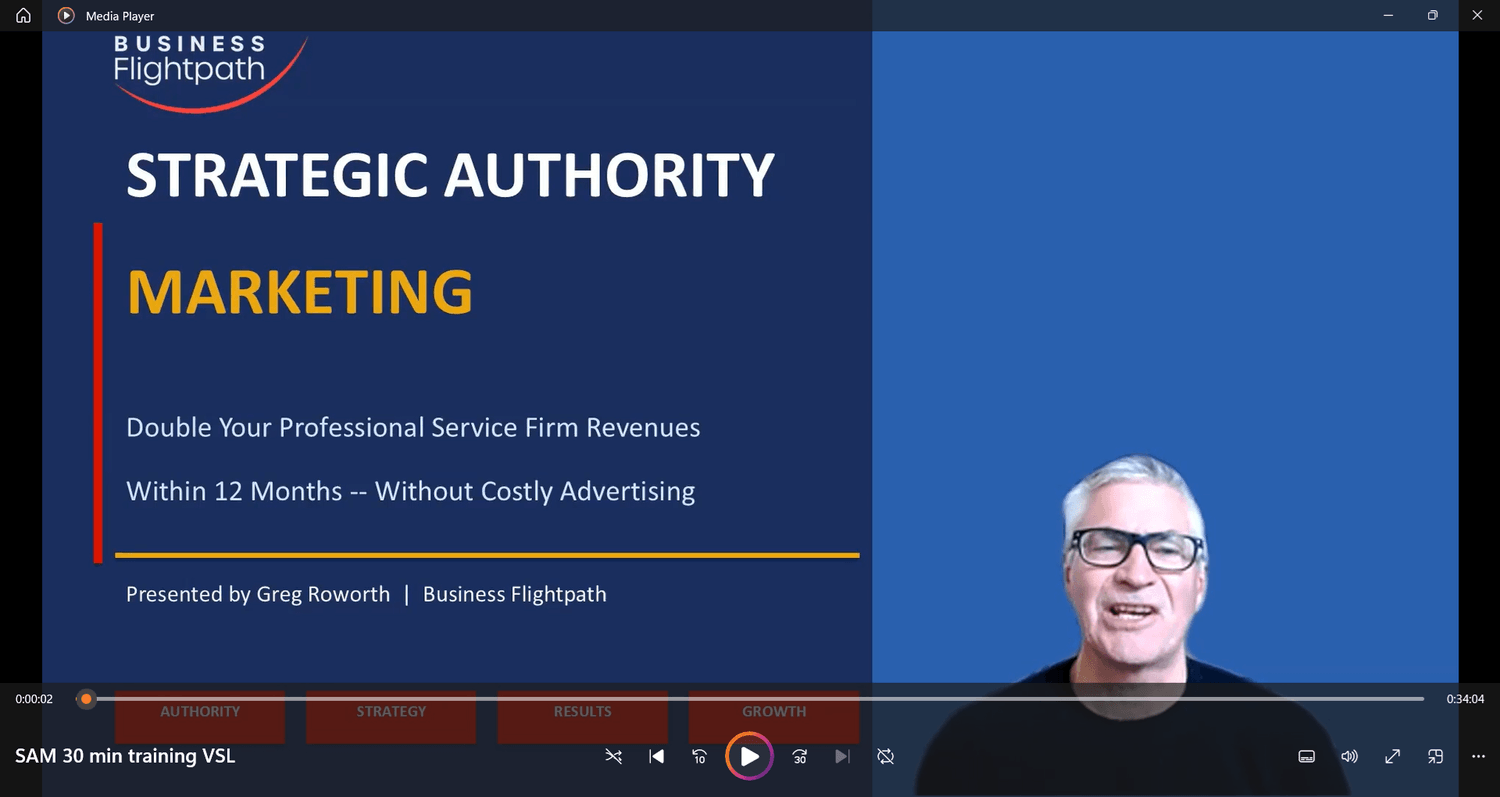Skip back 10 seconds
Screen dimensions: 1500x797
tap(700, 757)
